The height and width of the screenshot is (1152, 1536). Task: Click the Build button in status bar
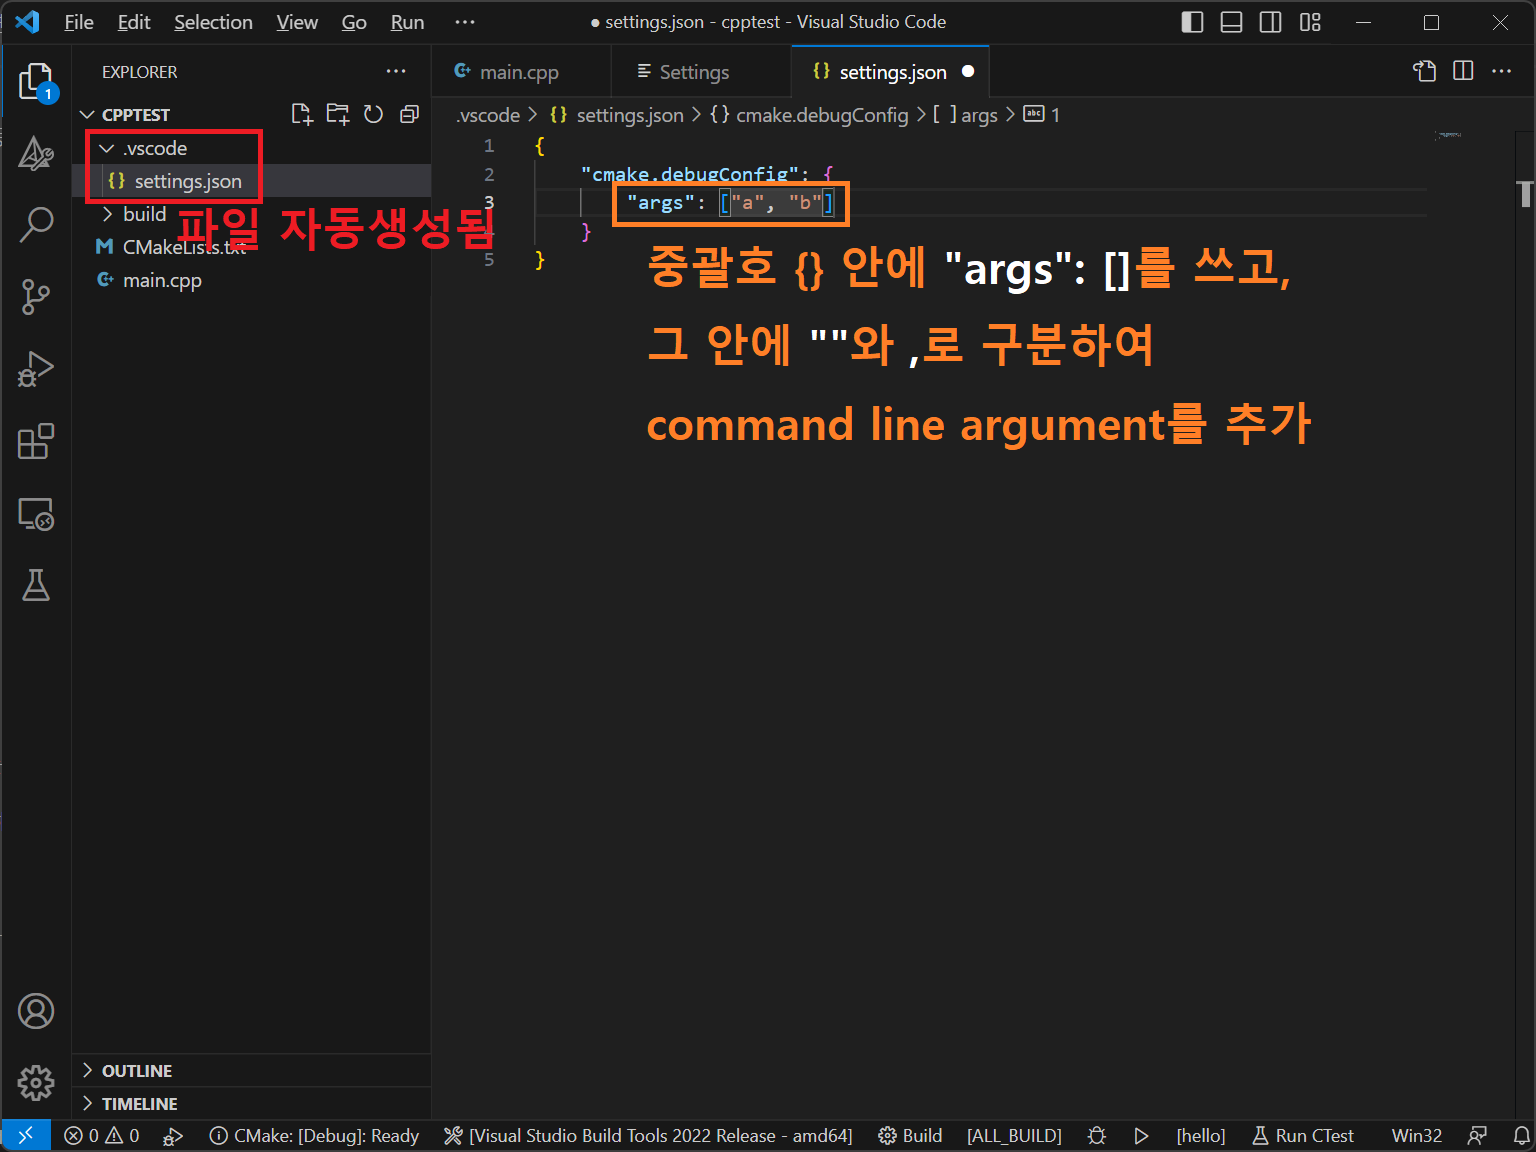click(910, 1136)
